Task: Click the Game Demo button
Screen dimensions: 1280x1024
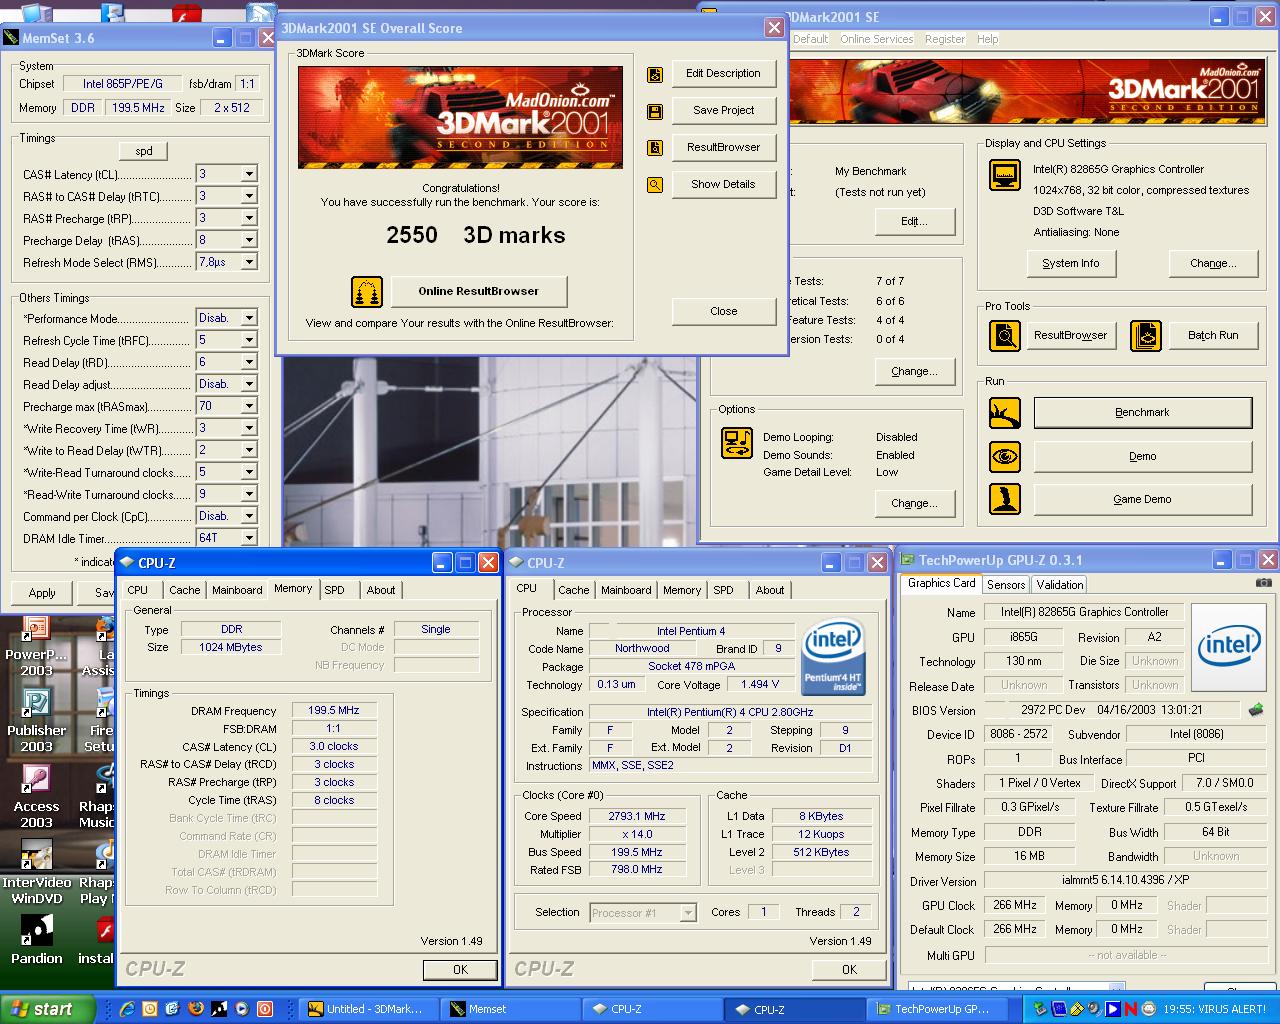Action: [1142, 499]
